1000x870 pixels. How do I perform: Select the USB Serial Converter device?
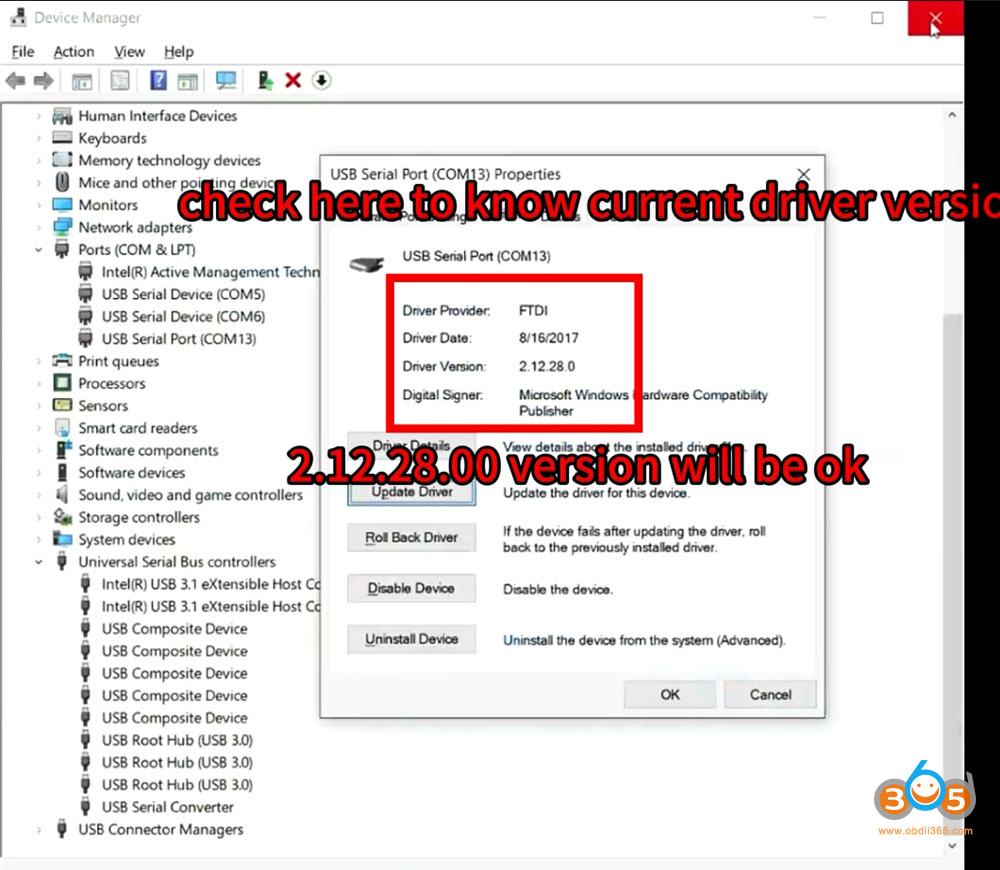coord(167,807)
